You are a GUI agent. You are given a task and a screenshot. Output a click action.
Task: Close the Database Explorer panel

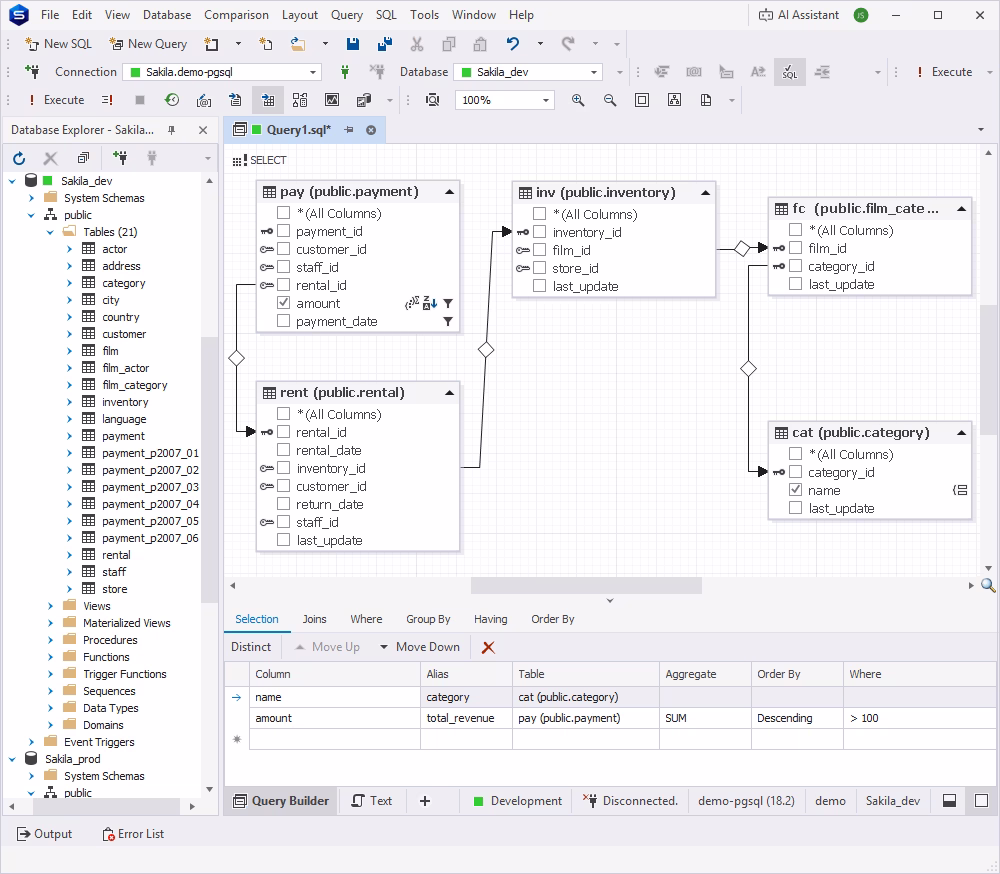203,130
